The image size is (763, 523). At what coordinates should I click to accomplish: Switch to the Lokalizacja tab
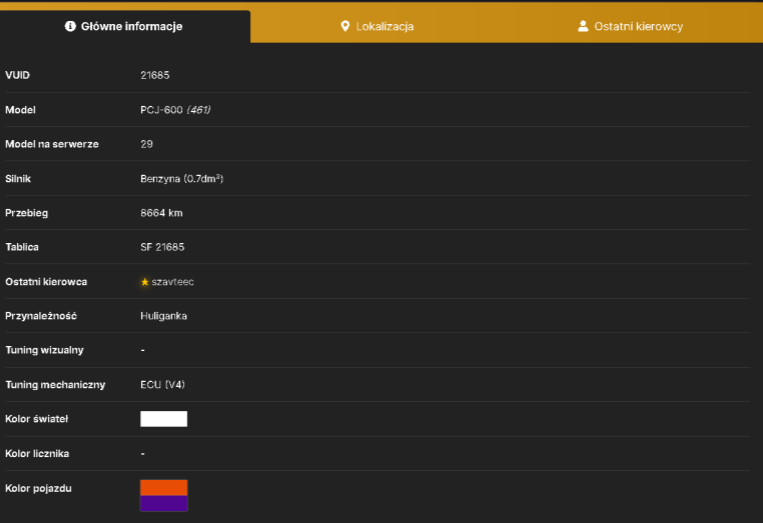point(377,26)
